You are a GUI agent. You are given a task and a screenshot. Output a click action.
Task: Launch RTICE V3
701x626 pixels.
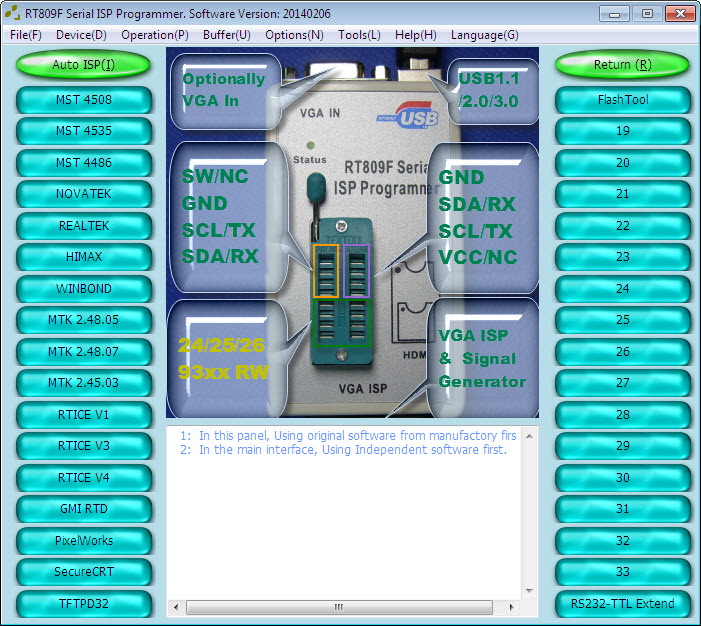tap(84, 446)
